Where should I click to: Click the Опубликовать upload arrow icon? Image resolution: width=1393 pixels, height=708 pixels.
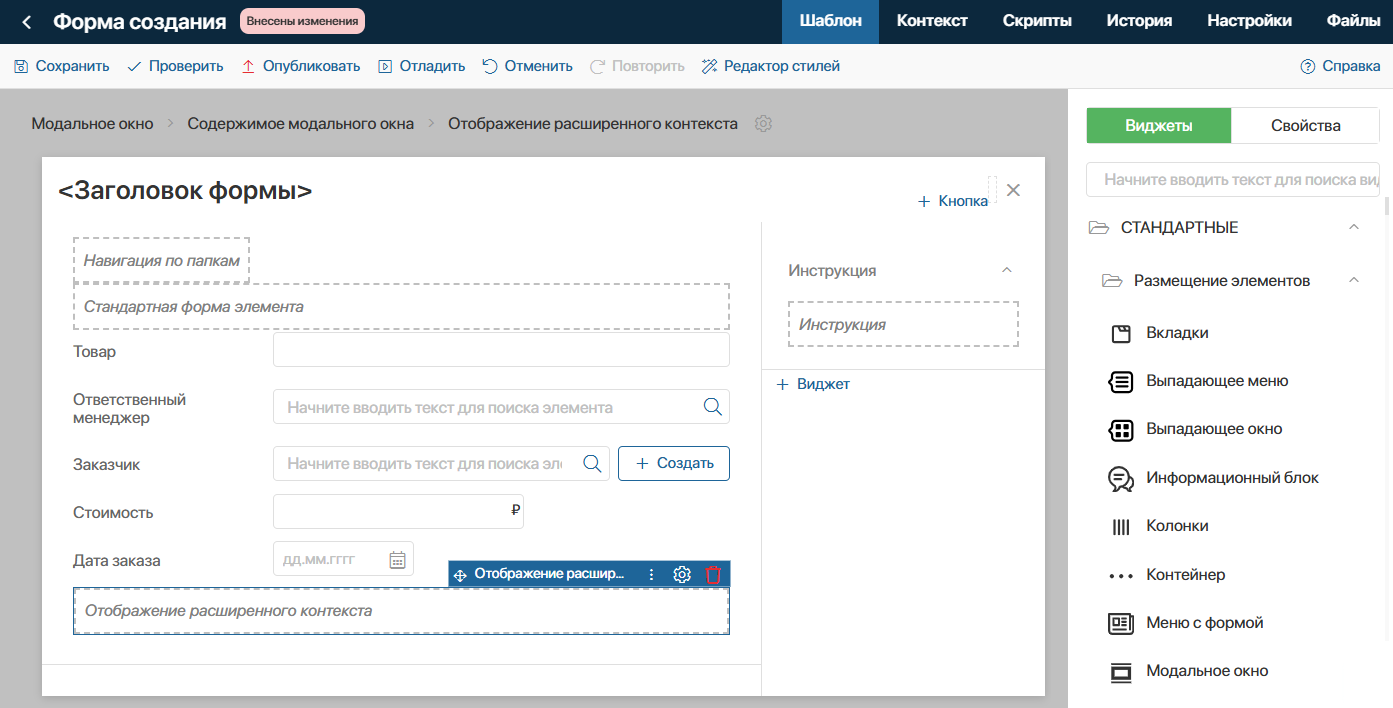(x=248, y=66)
